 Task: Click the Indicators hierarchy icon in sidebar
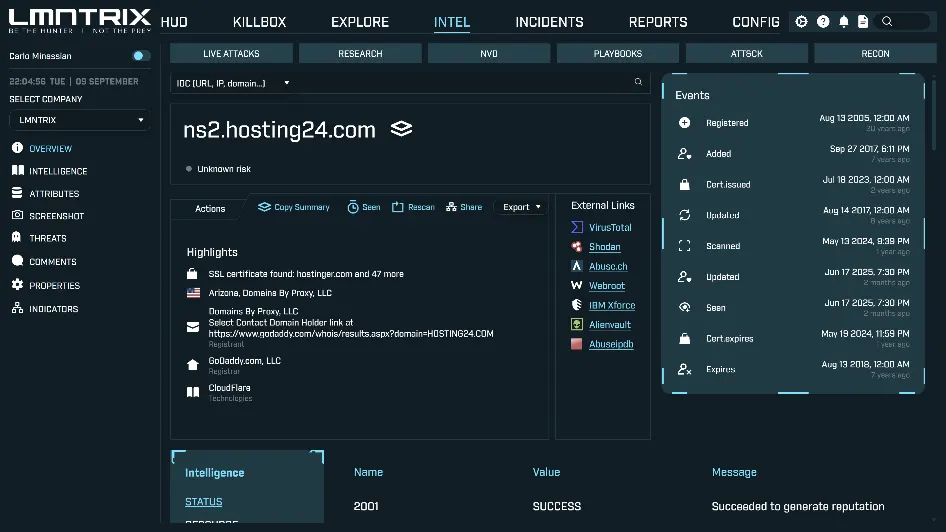click(x=17, y=308)
